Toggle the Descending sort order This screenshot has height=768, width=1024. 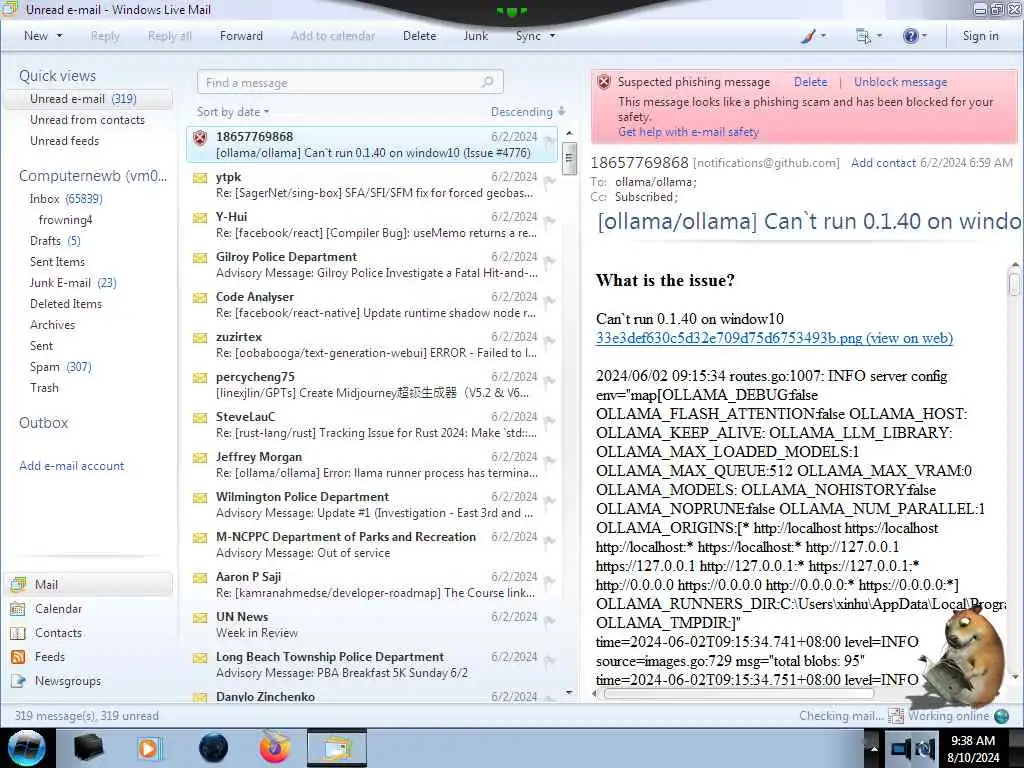point(528,112)
